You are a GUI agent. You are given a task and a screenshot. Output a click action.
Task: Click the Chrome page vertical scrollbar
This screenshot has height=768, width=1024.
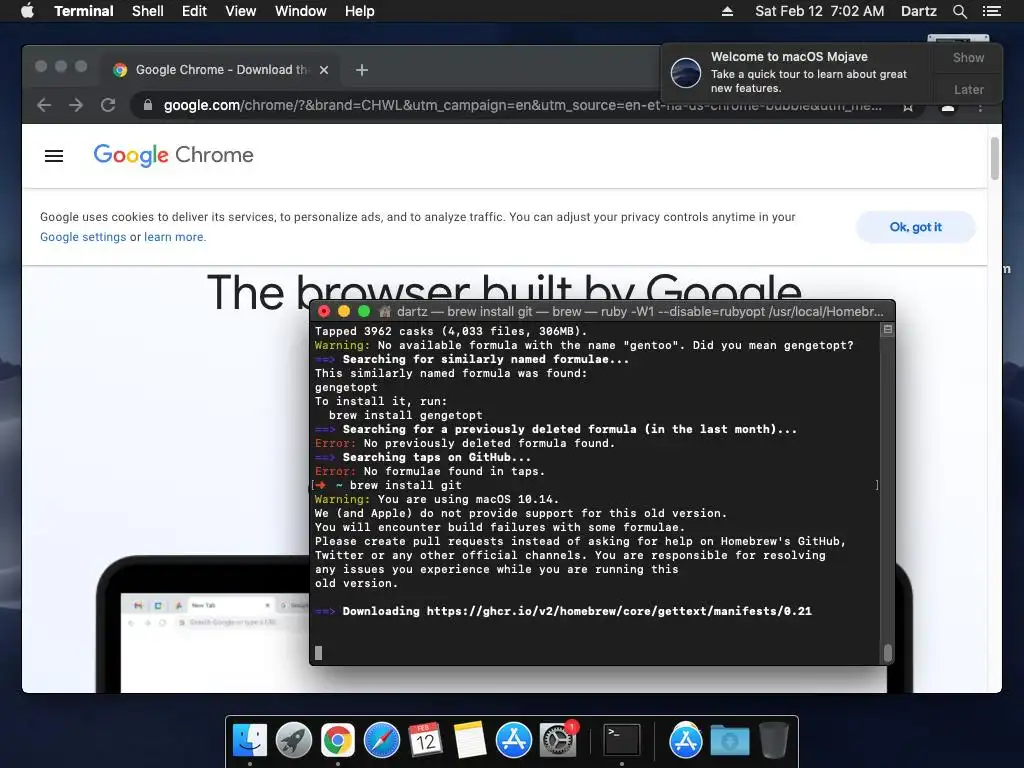point(995,158)
